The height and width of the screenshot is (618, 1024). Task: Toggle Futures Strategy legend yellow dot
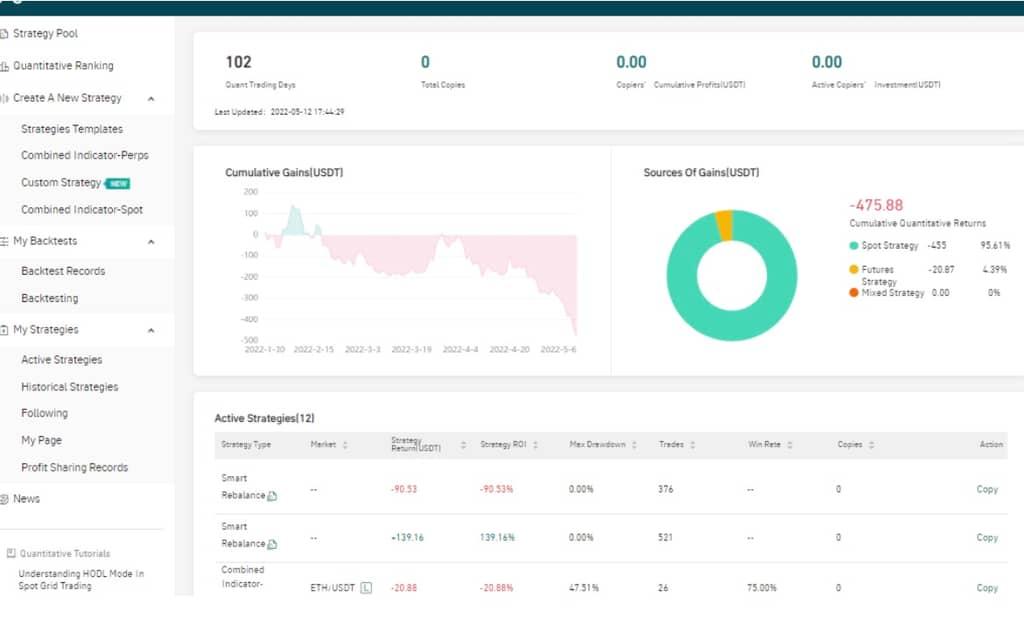[853, 269]
